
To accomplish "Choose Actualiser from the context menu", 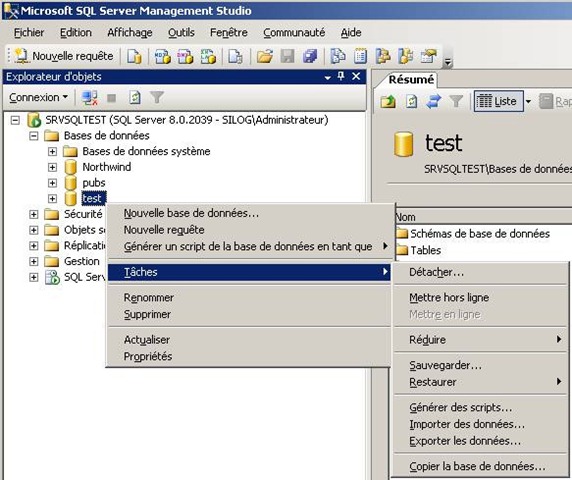I will tap(249, 340).
